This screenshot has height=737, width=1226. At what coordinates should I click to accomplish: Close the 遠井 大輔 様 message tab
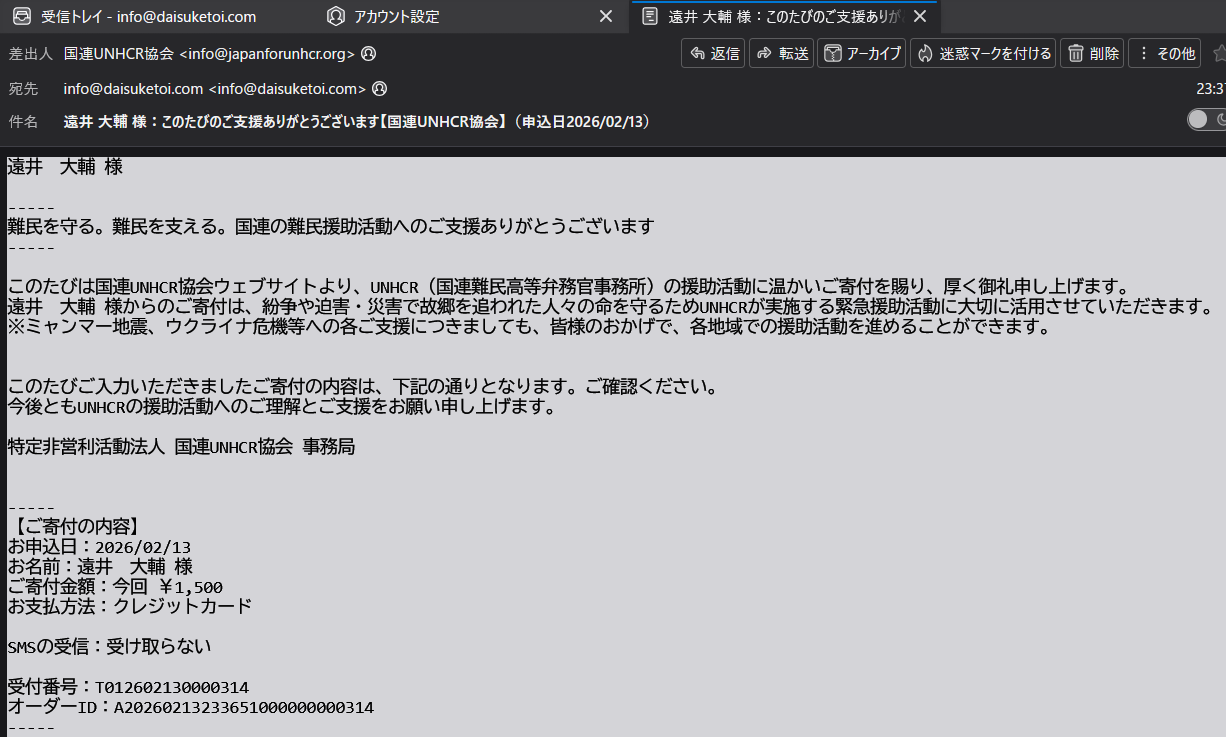pos(920,16)
